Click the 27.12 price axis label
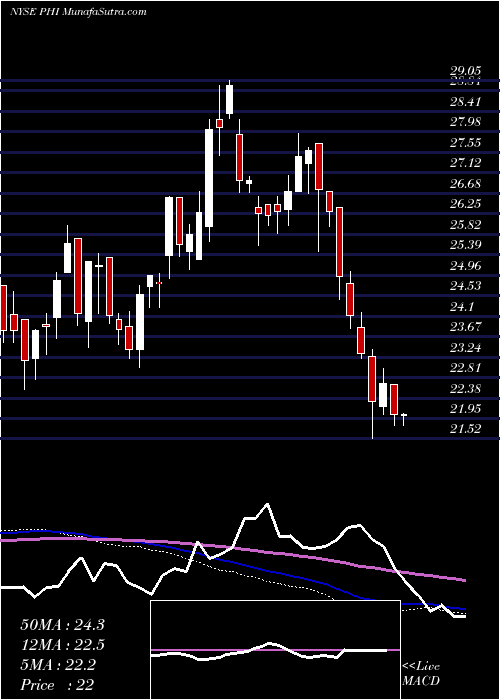 pos(465,163)
